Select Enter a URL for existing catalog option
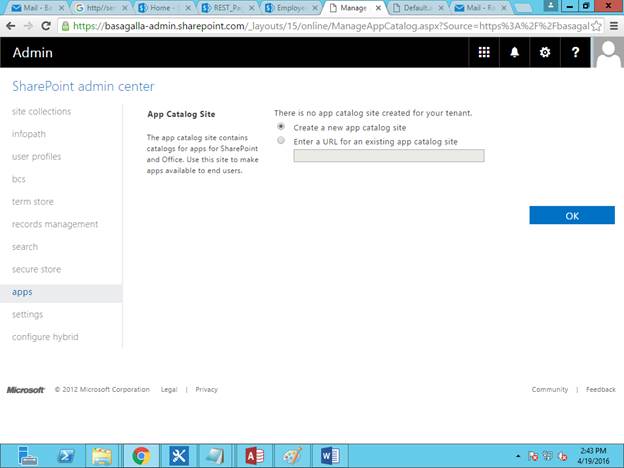Viewport: 624px width, 468px height. (x=281, y=140)
